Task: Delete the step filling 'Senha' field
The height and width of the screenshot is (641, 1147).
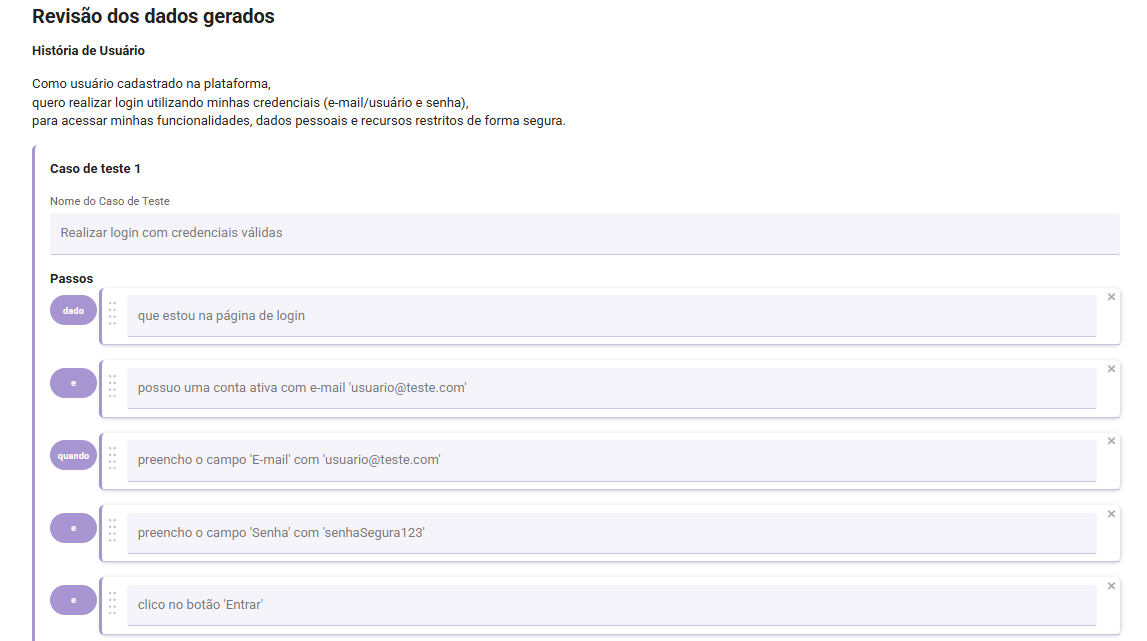Action: coord(1111,514)
